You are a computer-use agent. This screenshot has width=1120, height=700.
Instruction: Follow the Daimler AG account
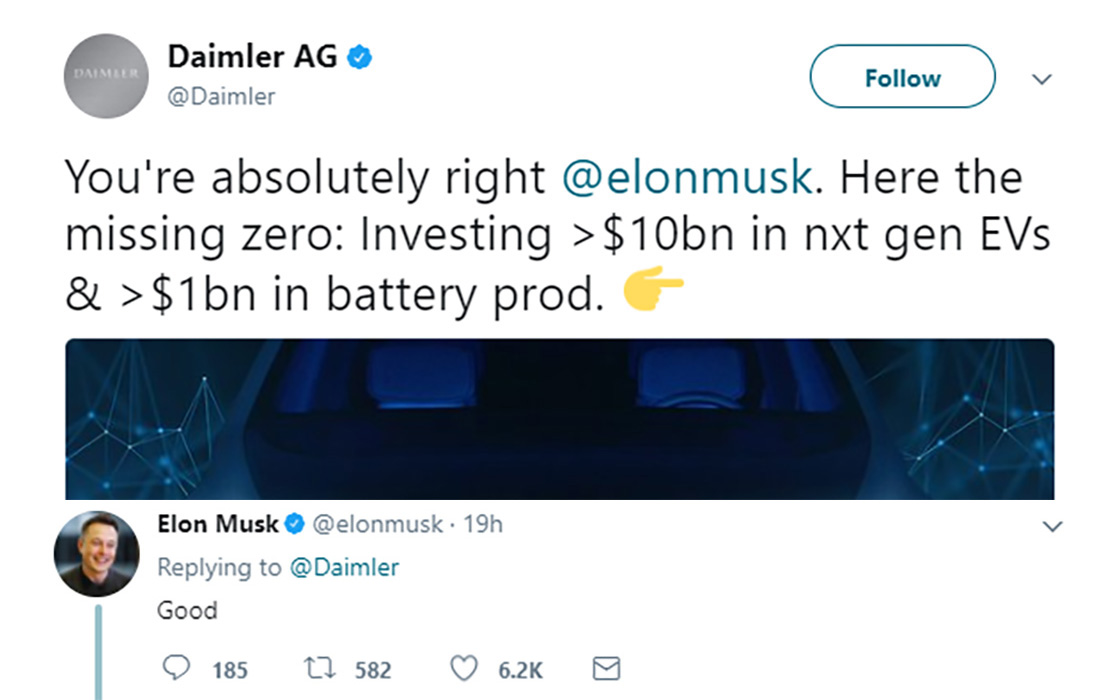[x=902, y=78]
